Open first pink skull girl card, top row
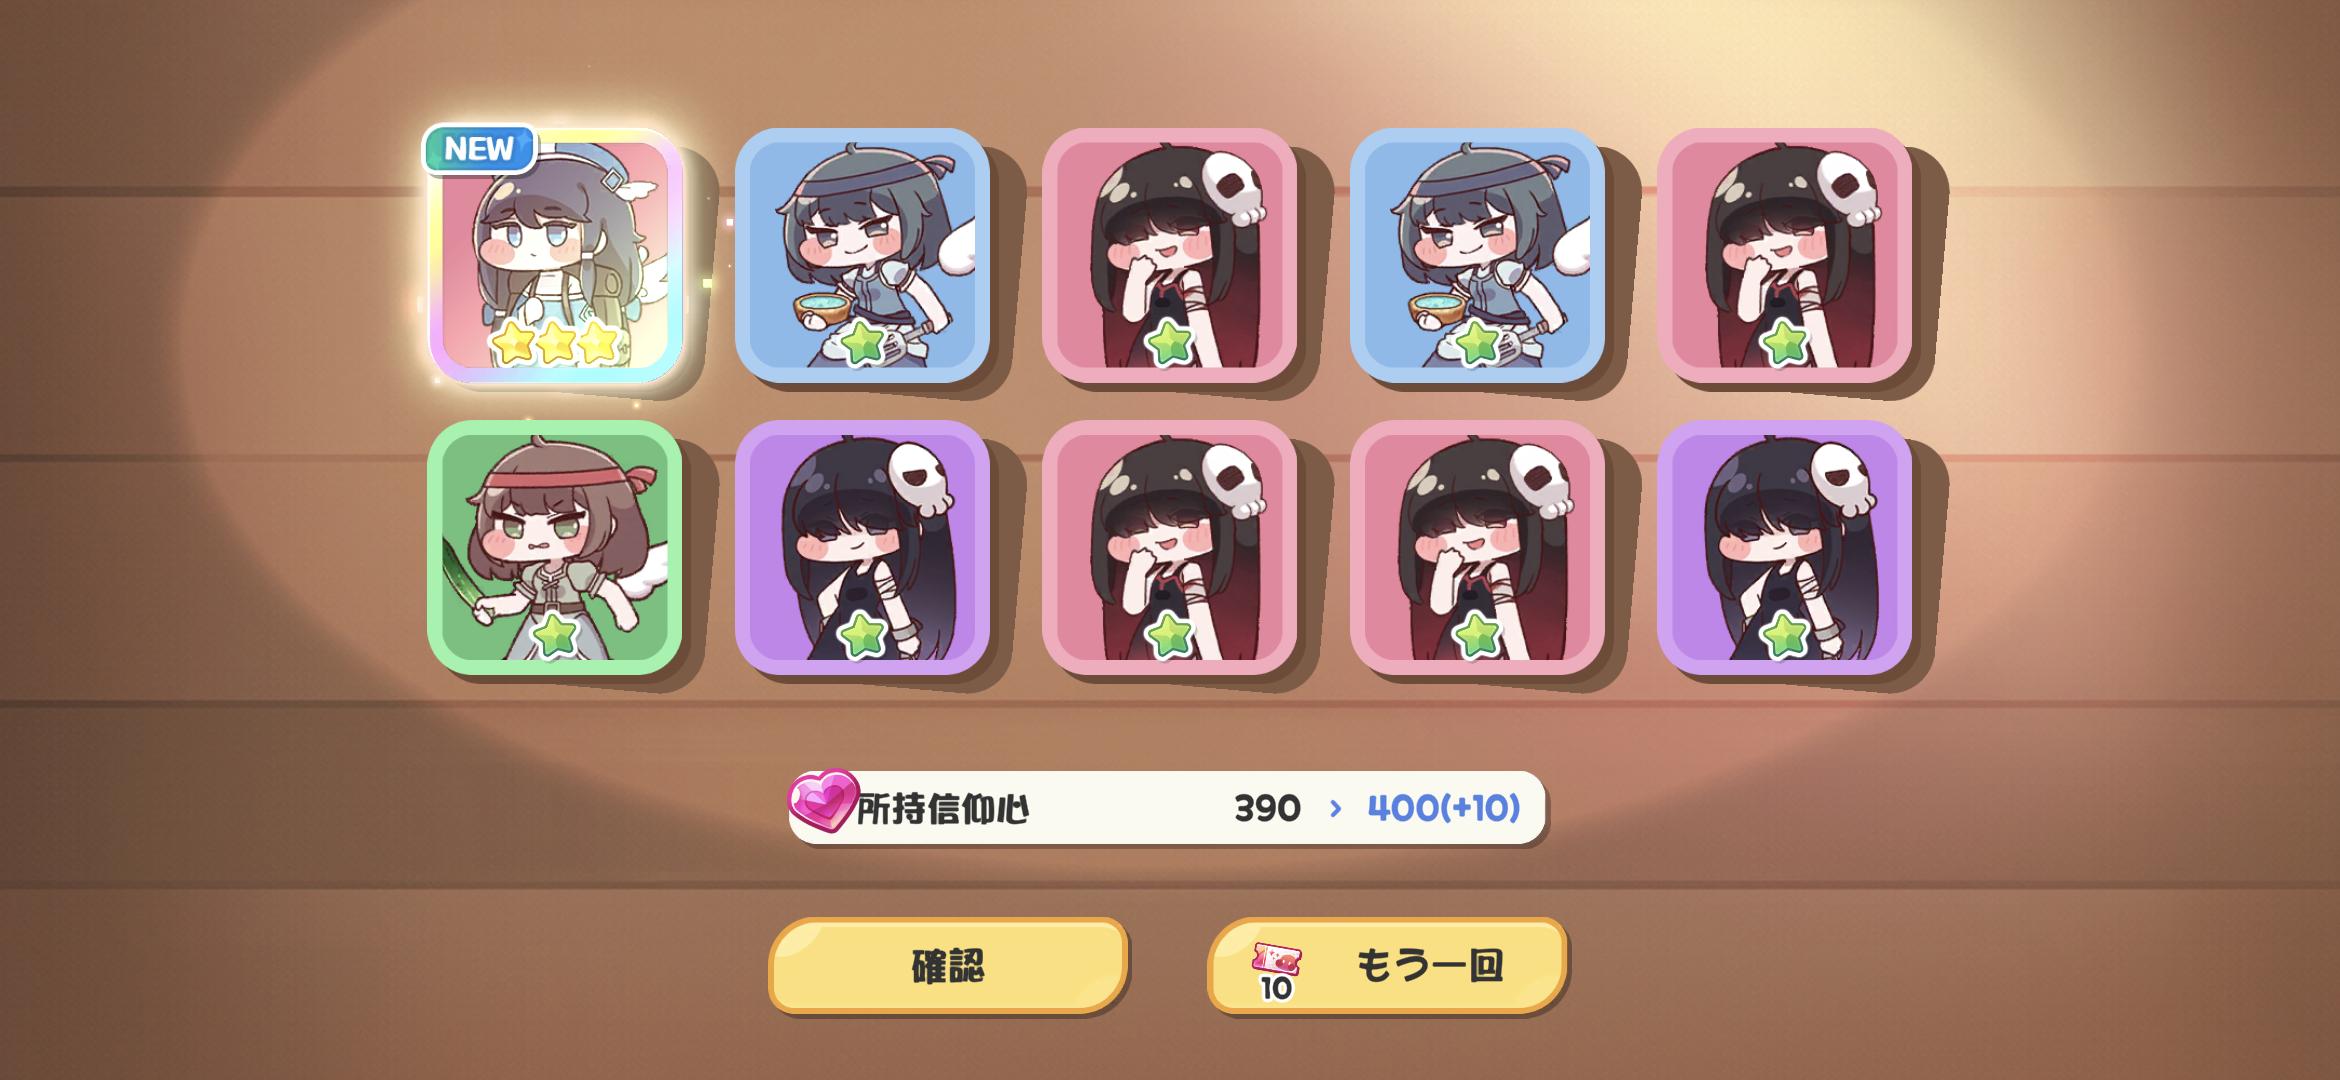 point(1169,255)
